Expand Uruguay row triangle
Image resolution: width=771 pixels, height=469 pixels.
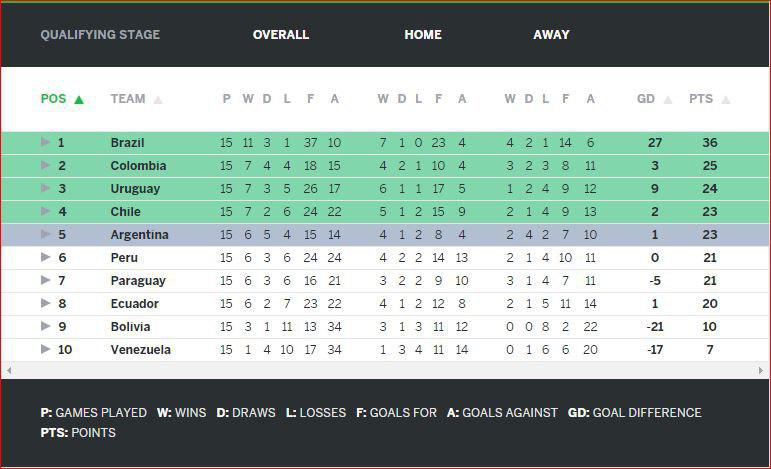click(x=45, y=189)
